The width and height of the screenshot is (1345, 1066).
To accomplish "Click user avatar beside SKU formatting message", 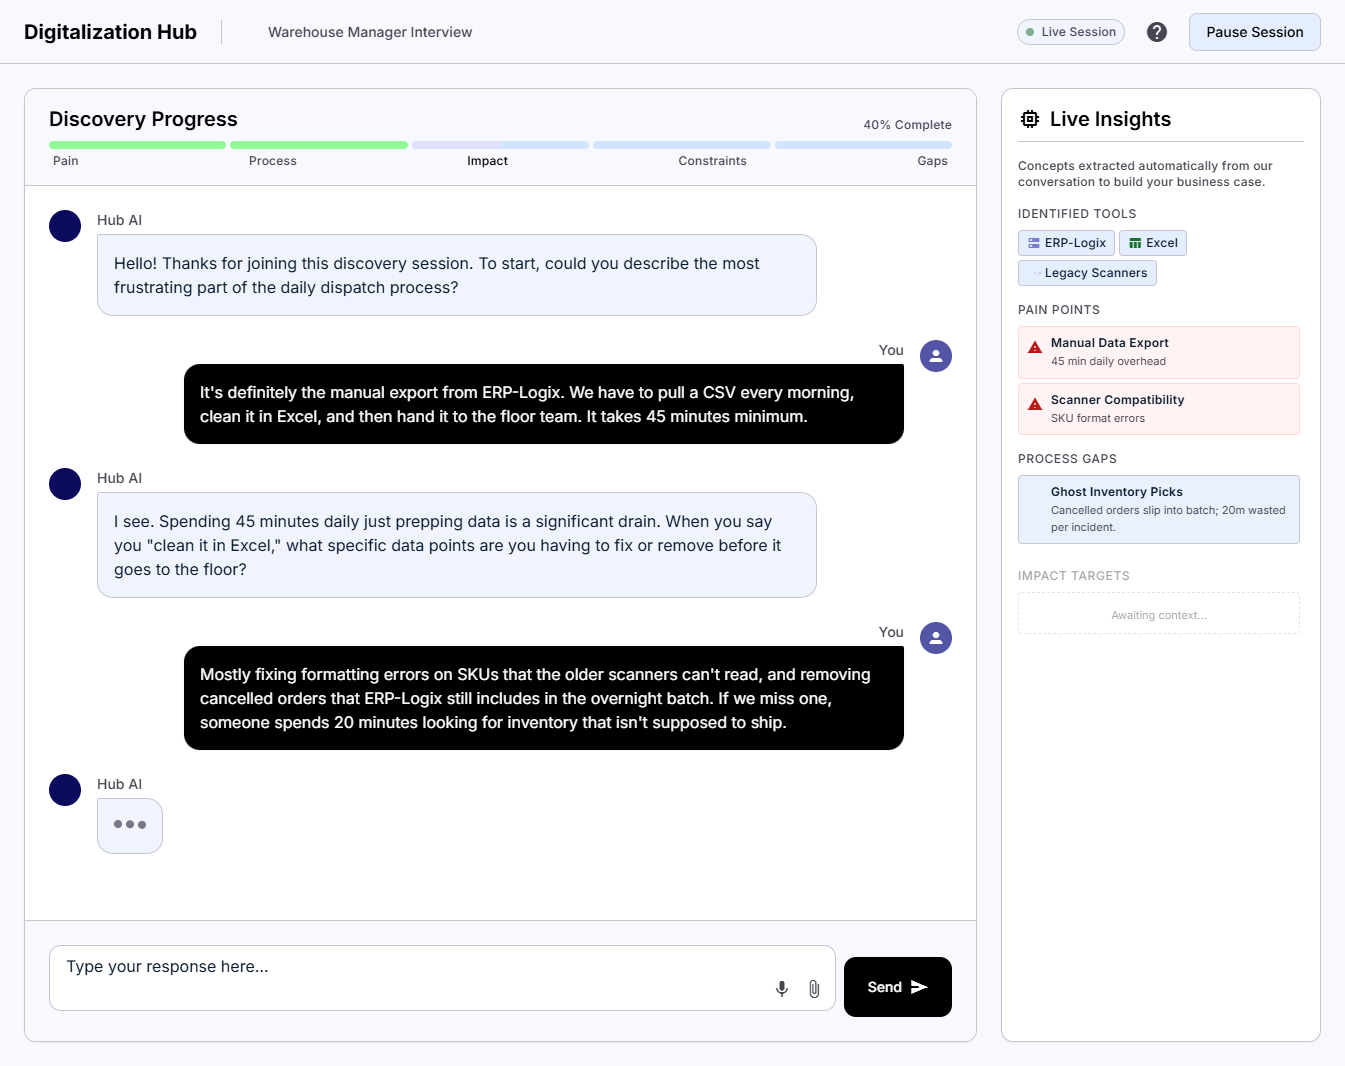I will click(936, 638).
